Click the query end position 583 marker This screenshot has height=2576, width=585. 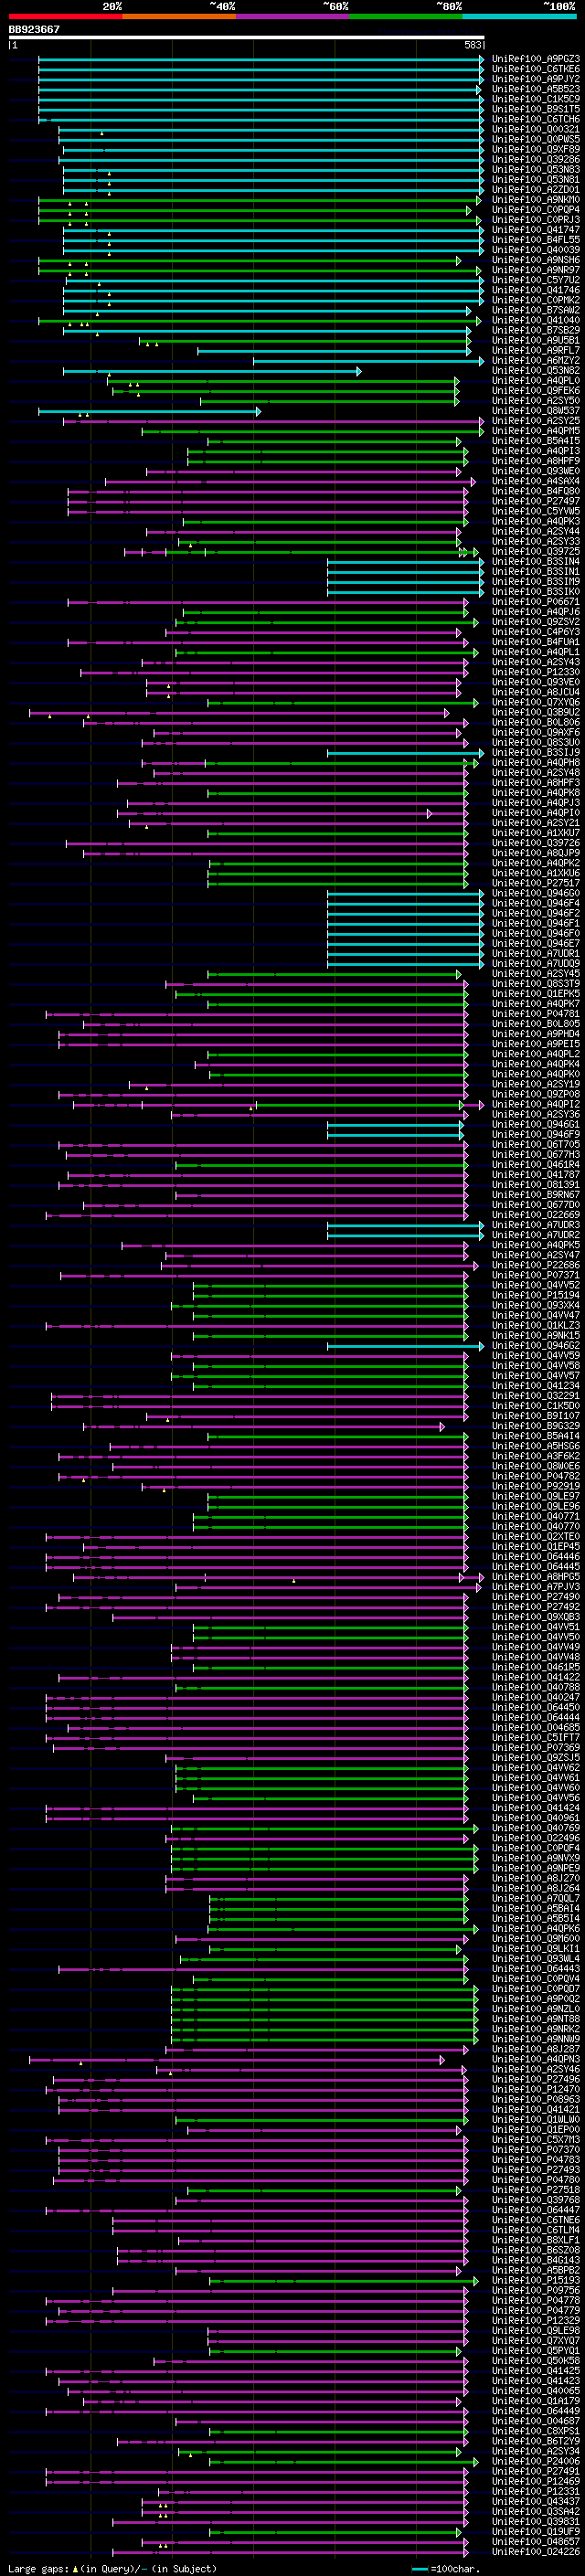pyautogui.click(x=473, y=45)
